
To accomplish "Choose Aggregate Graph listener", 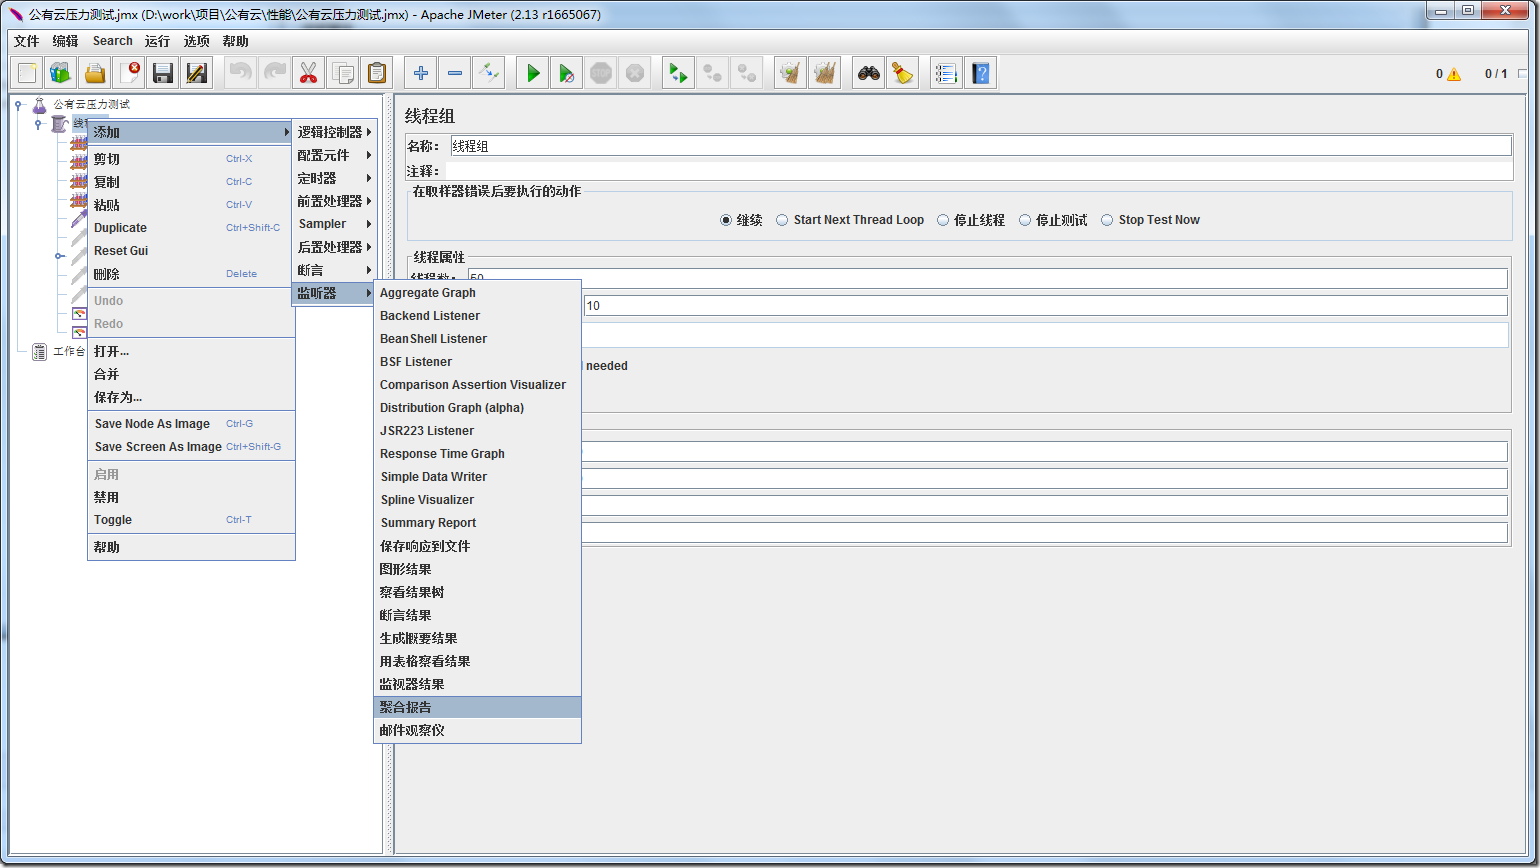I will [477, 293].
